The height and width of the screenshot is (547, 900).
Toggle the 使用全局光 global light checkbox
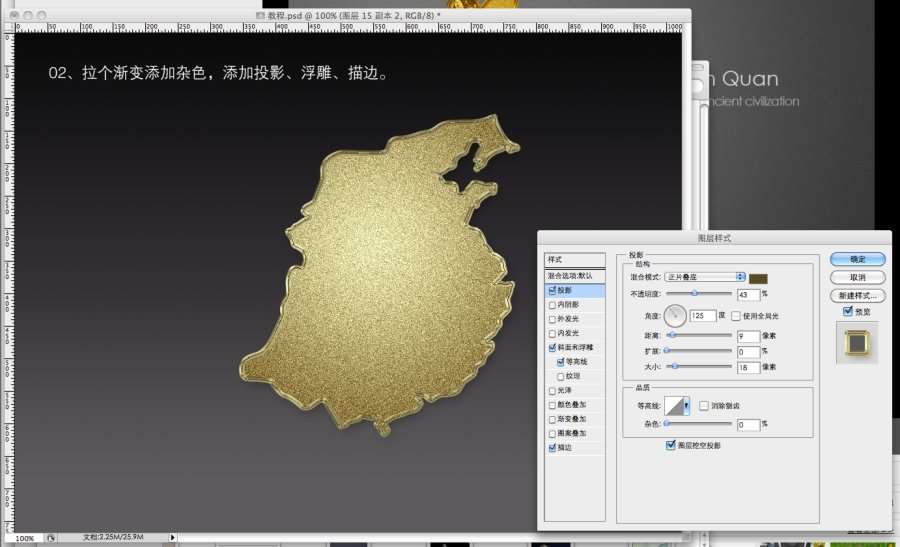(736, 316)
